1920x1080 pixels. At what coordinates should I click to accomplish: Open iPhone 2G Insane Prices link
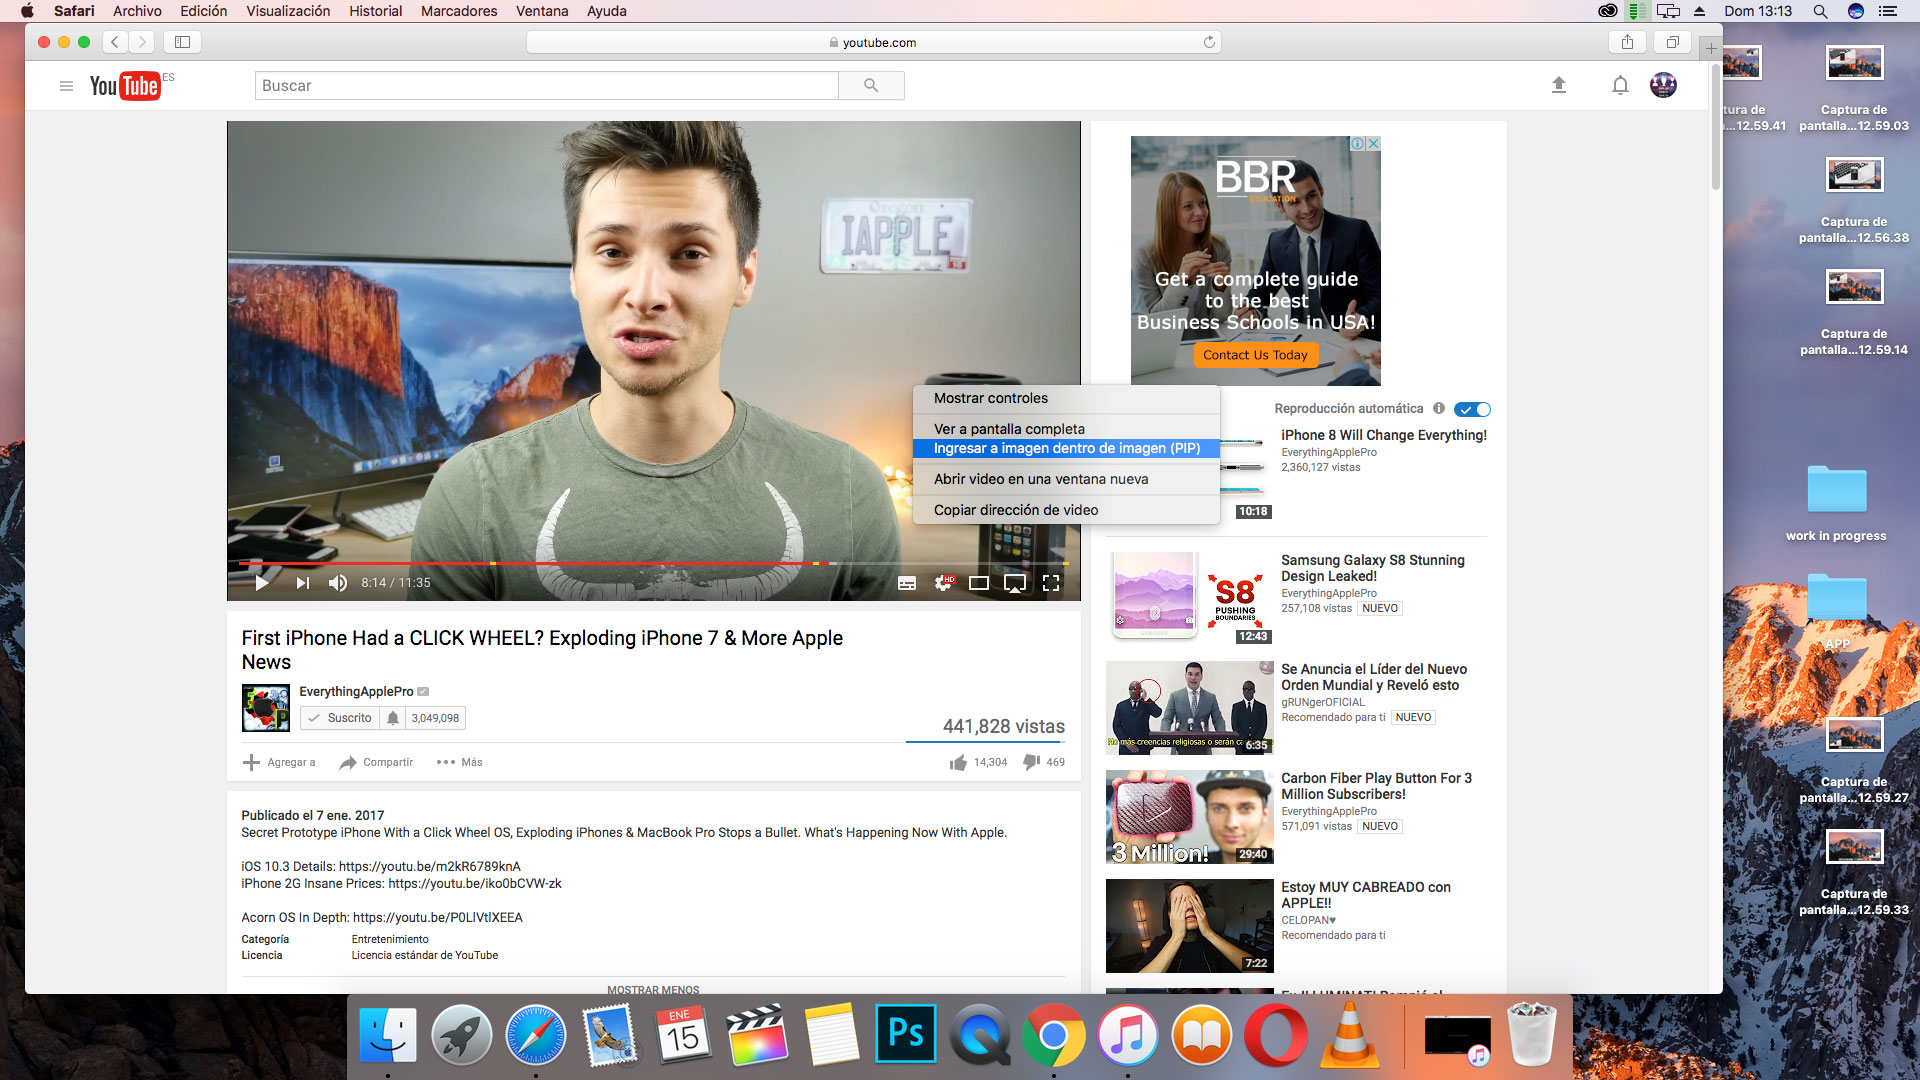coord(474,884)
